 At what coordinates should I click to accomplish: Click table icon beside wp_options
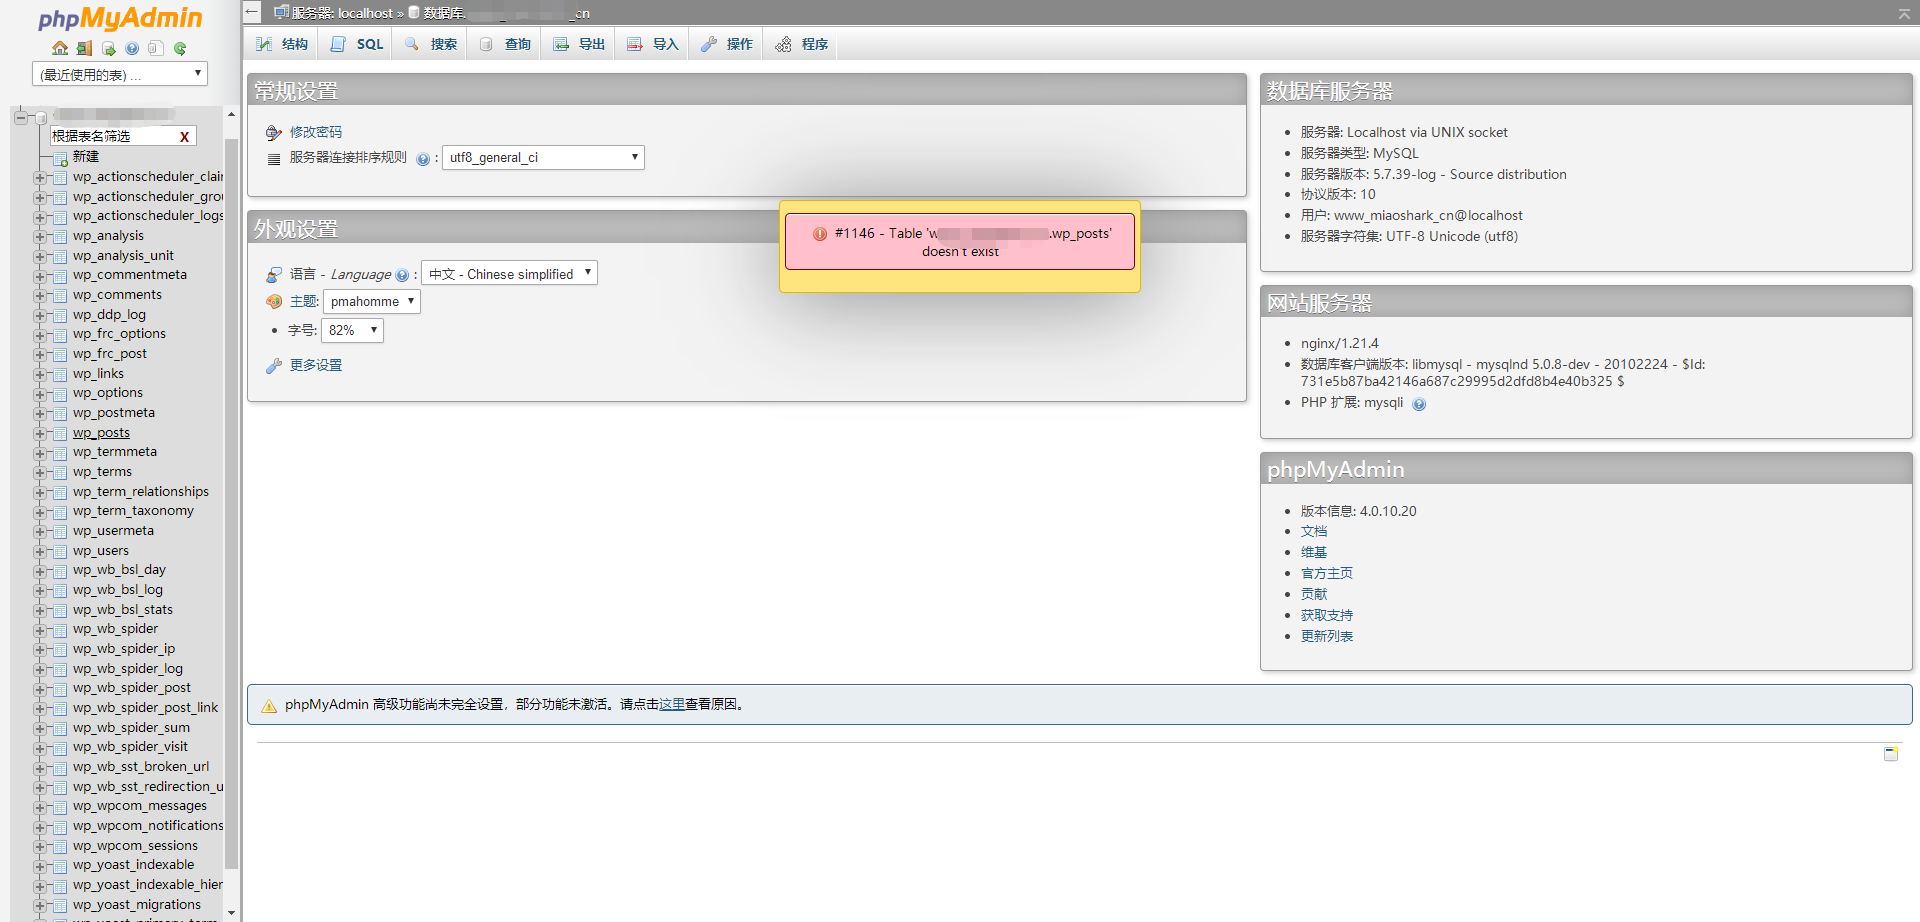pyautogui.click(x=60, y=394)
